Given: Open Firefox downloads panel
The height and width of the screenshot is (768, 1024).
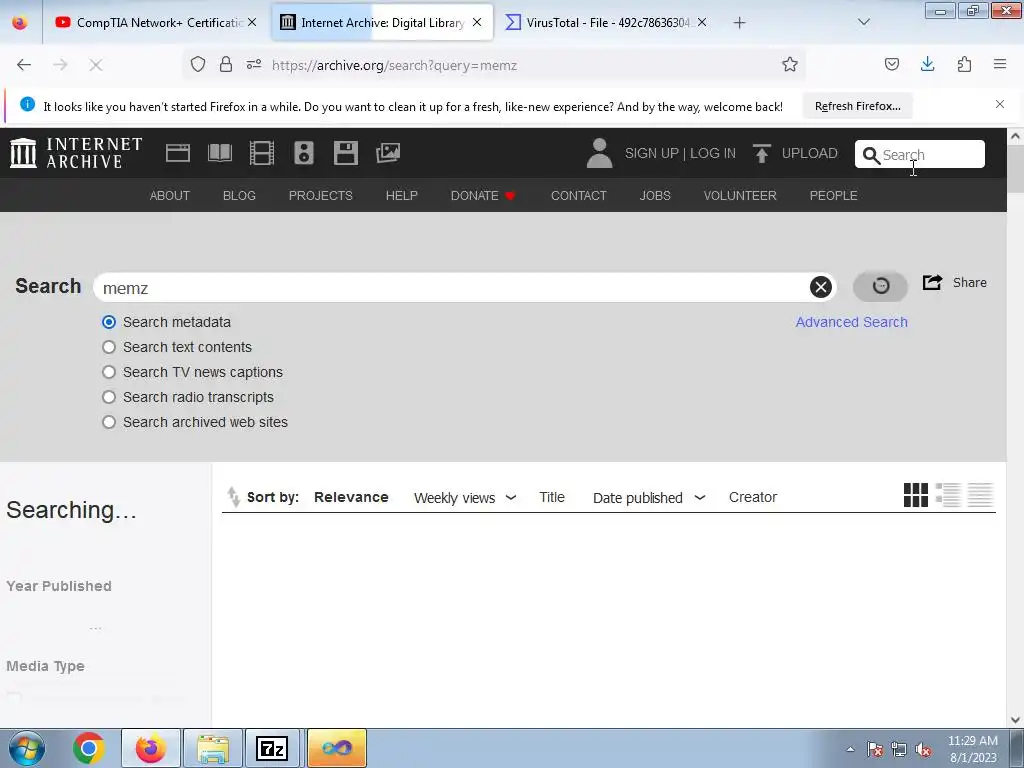Looking at the screenshot, I should [x=927, y=65].
